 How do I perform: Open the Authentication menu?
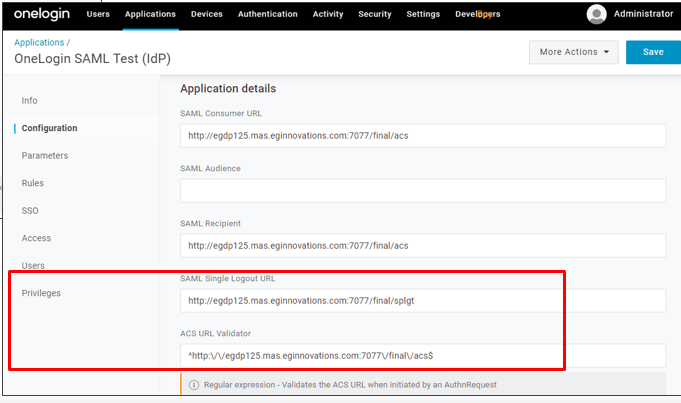point(268,14)
